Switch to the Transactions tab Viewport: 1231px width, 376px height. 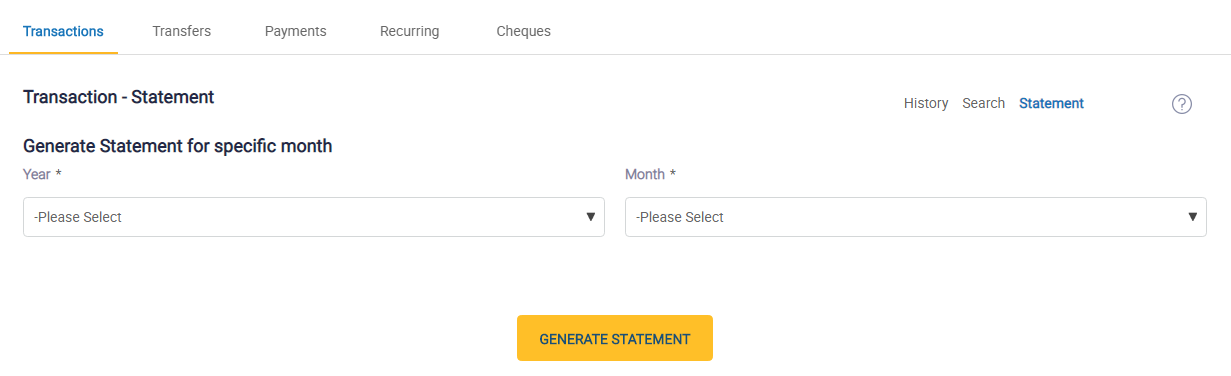click(x=63, y=31)
